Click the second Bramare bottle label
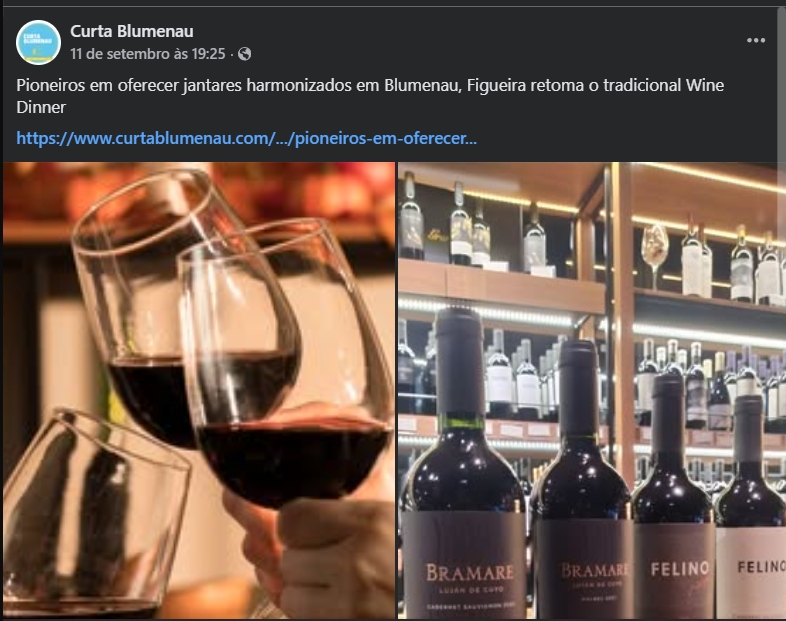Screen dimensions: 786x621 tap(584, 568)
